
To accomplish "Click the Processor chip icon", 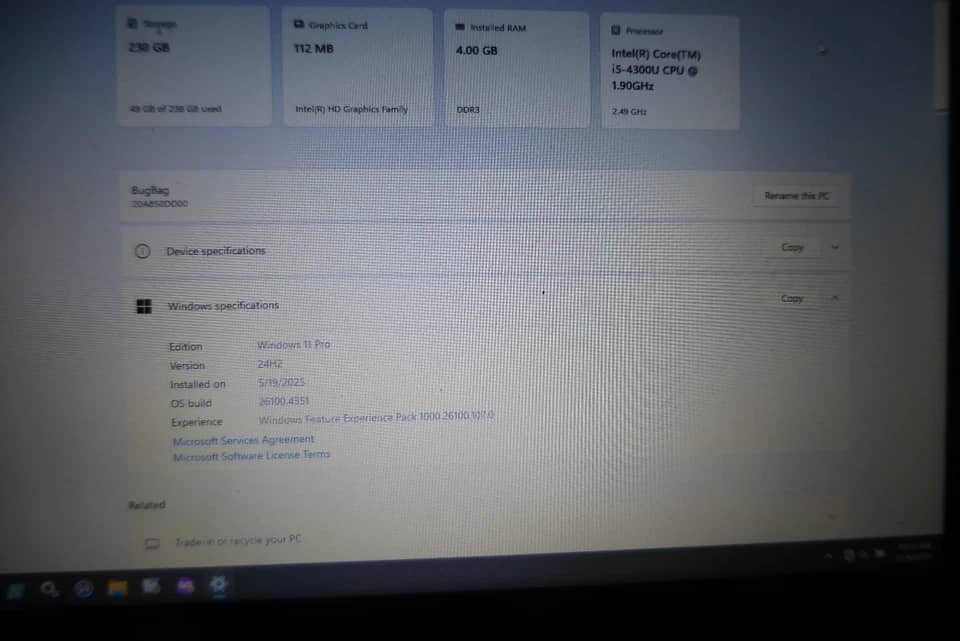I will [x=615, y=30].
